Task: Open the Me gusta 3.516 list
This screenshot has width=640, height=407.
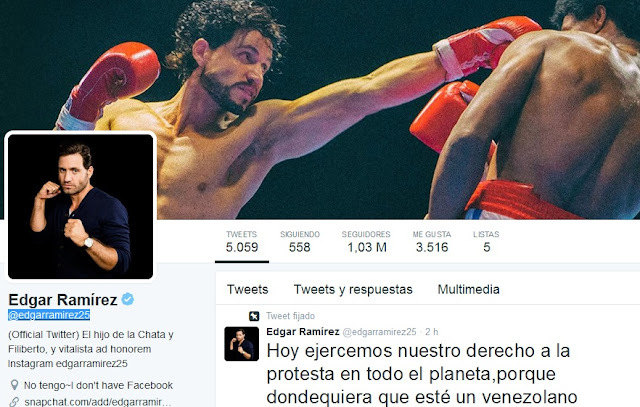Action: coord(432,241)
